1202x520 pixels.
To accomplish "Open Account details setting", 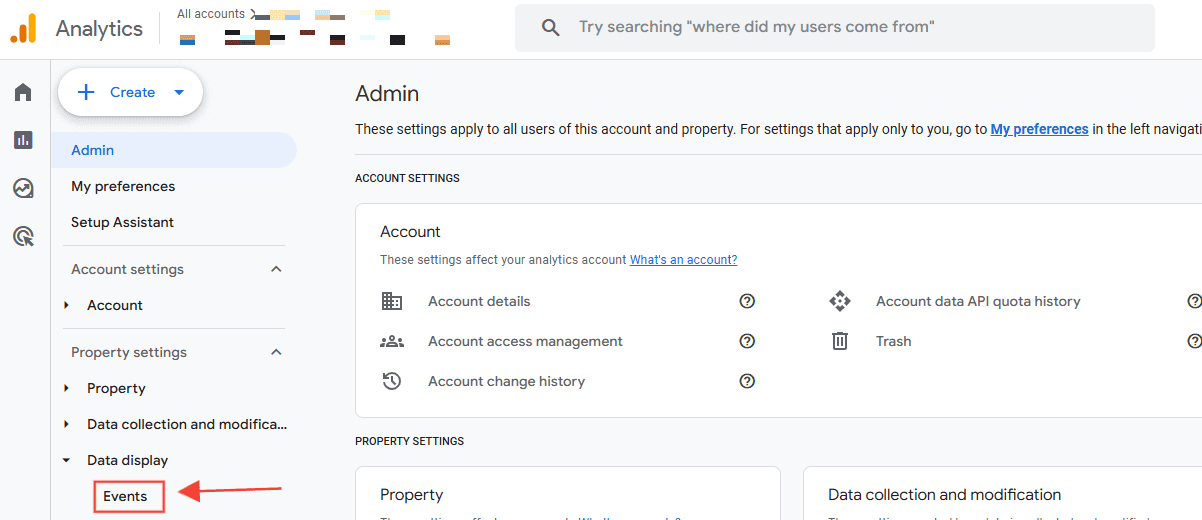I will (479, 301).
